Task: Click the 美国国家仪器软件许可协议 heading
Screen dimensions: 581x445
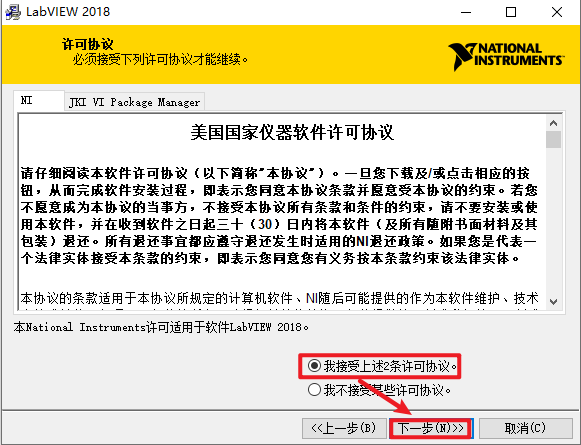Action: [292, 132]
